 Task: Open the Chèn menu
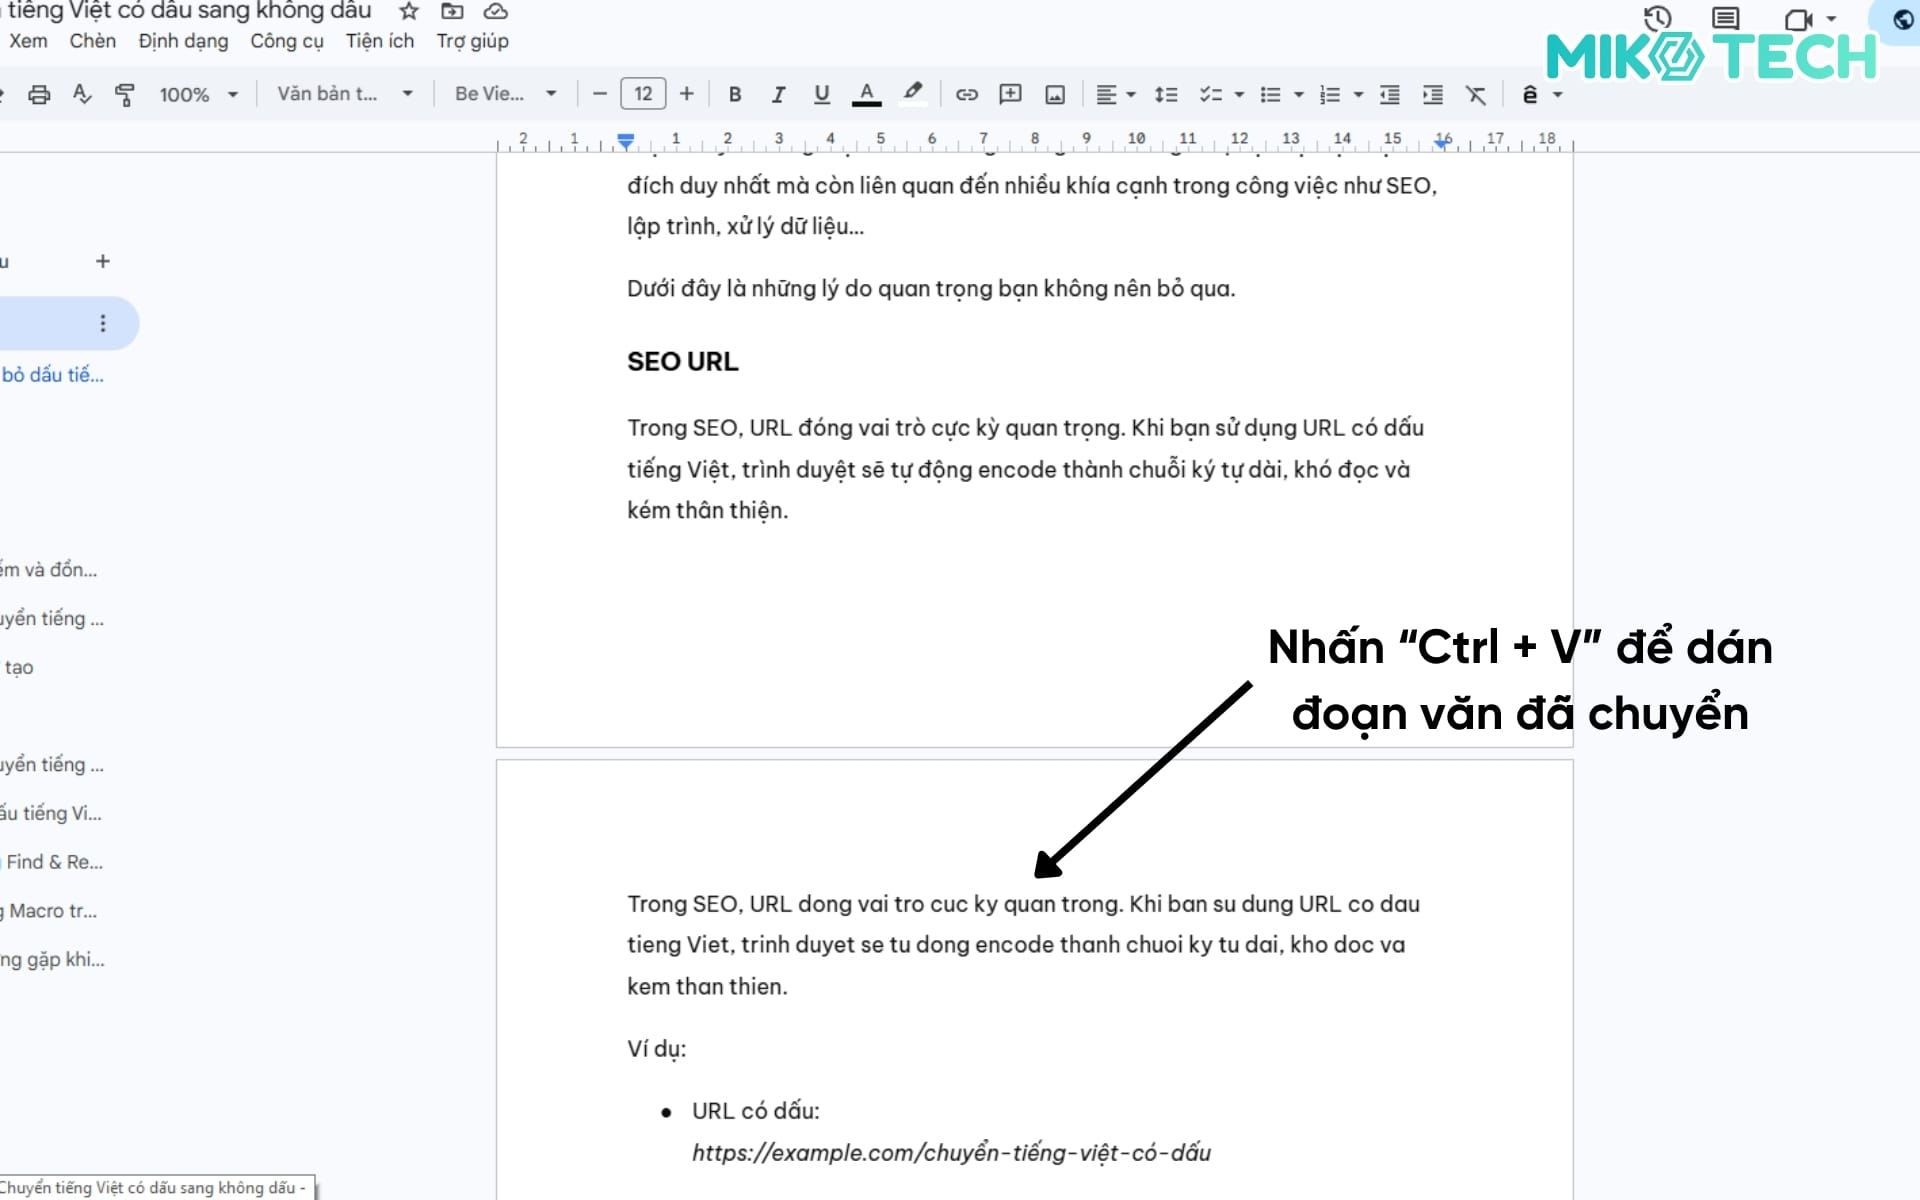tap(93, 41)
